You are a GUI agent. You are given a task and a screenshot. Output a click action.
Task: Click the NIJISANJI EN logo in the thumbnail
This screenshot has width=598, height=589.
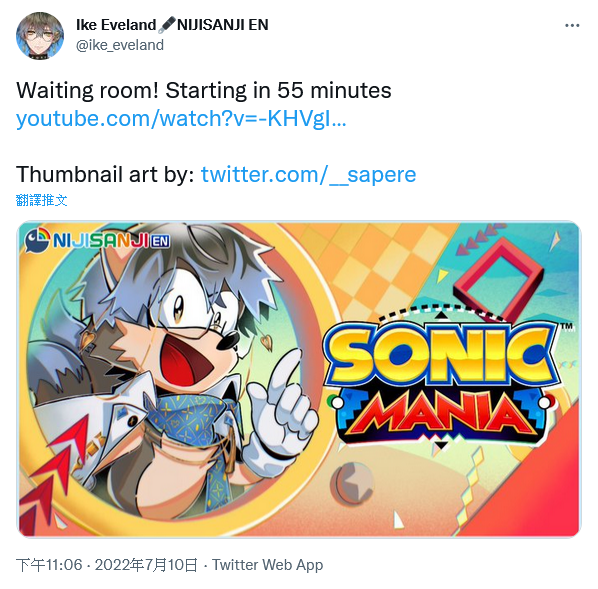pyautogui.click(x=98, y=240)
